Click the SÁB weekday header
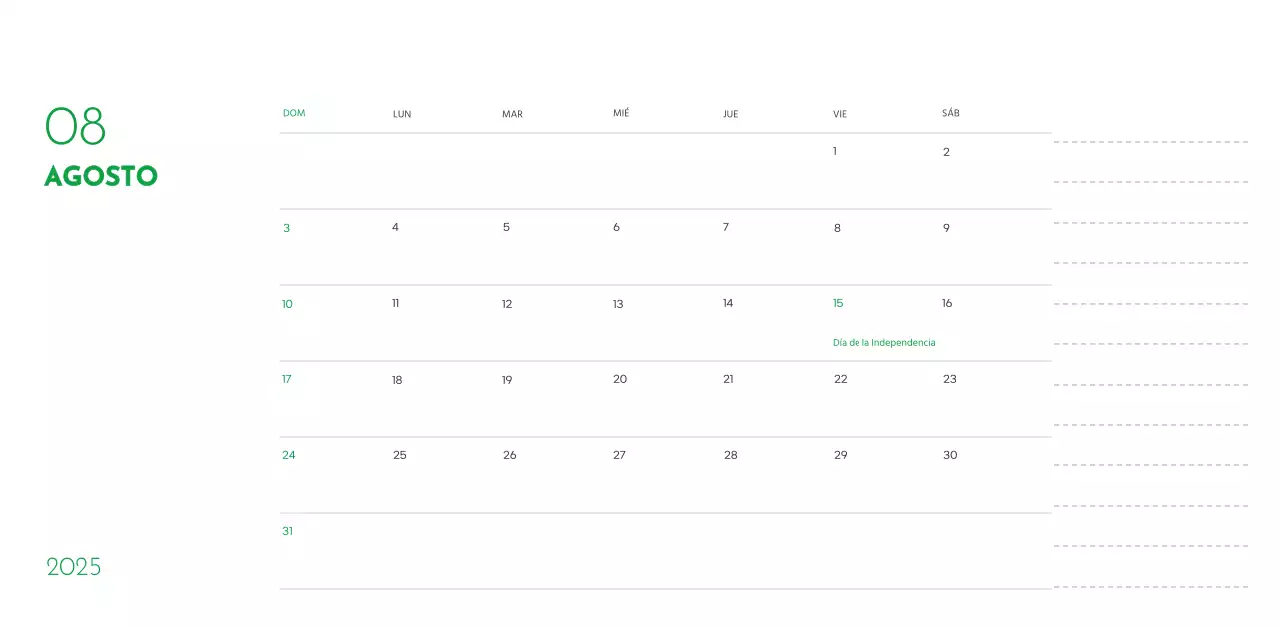Viewport: 1280px width, 627px height. tap(950, 113)
